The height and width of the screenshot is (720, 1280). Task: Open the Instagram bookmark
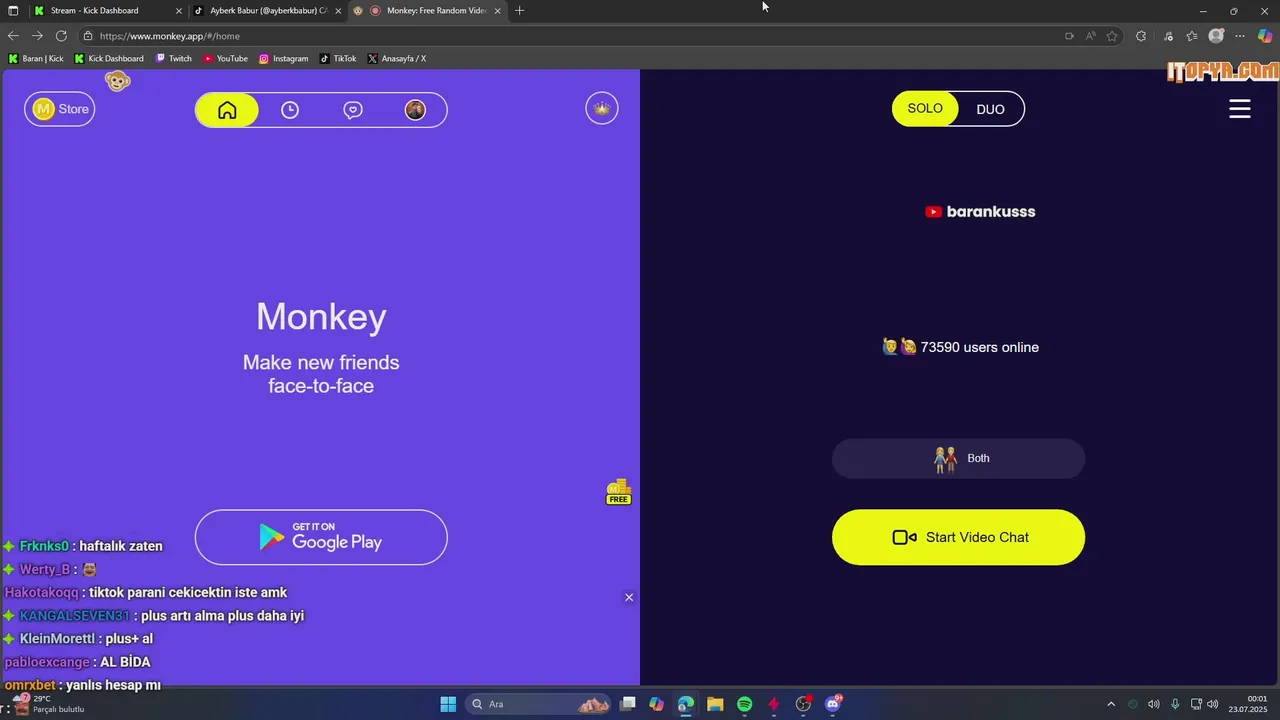tap(283, 58)
